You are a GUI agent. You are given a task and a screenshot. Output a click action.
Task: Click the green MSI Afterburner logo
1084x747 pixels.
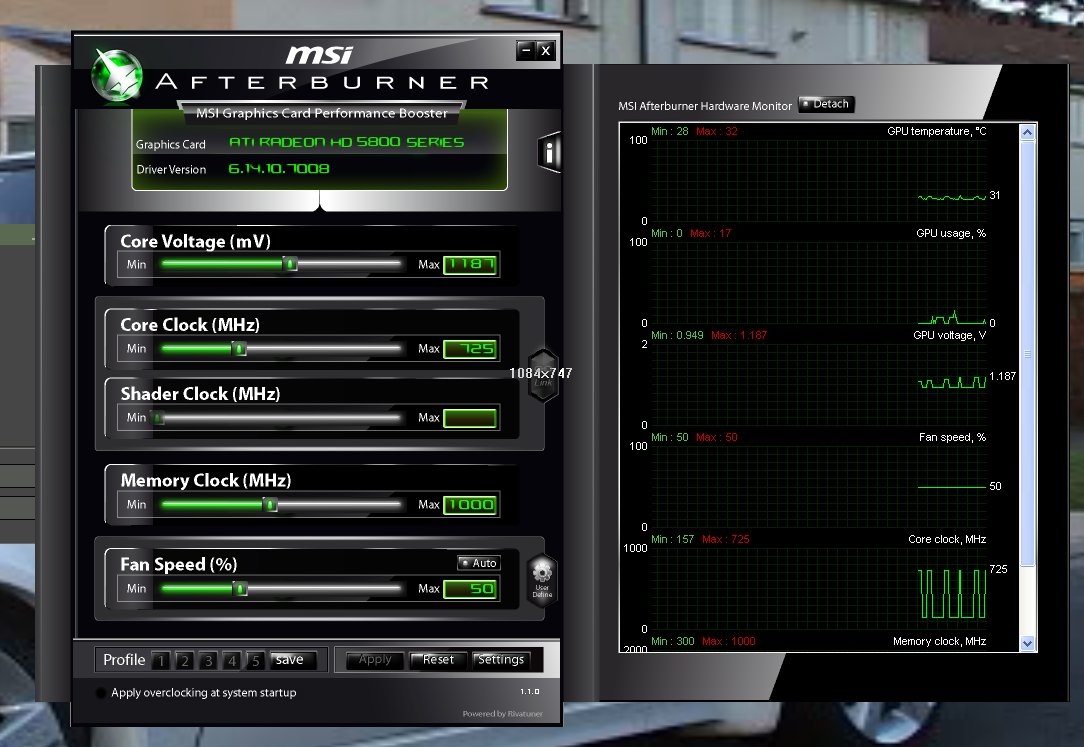[118, 75]
